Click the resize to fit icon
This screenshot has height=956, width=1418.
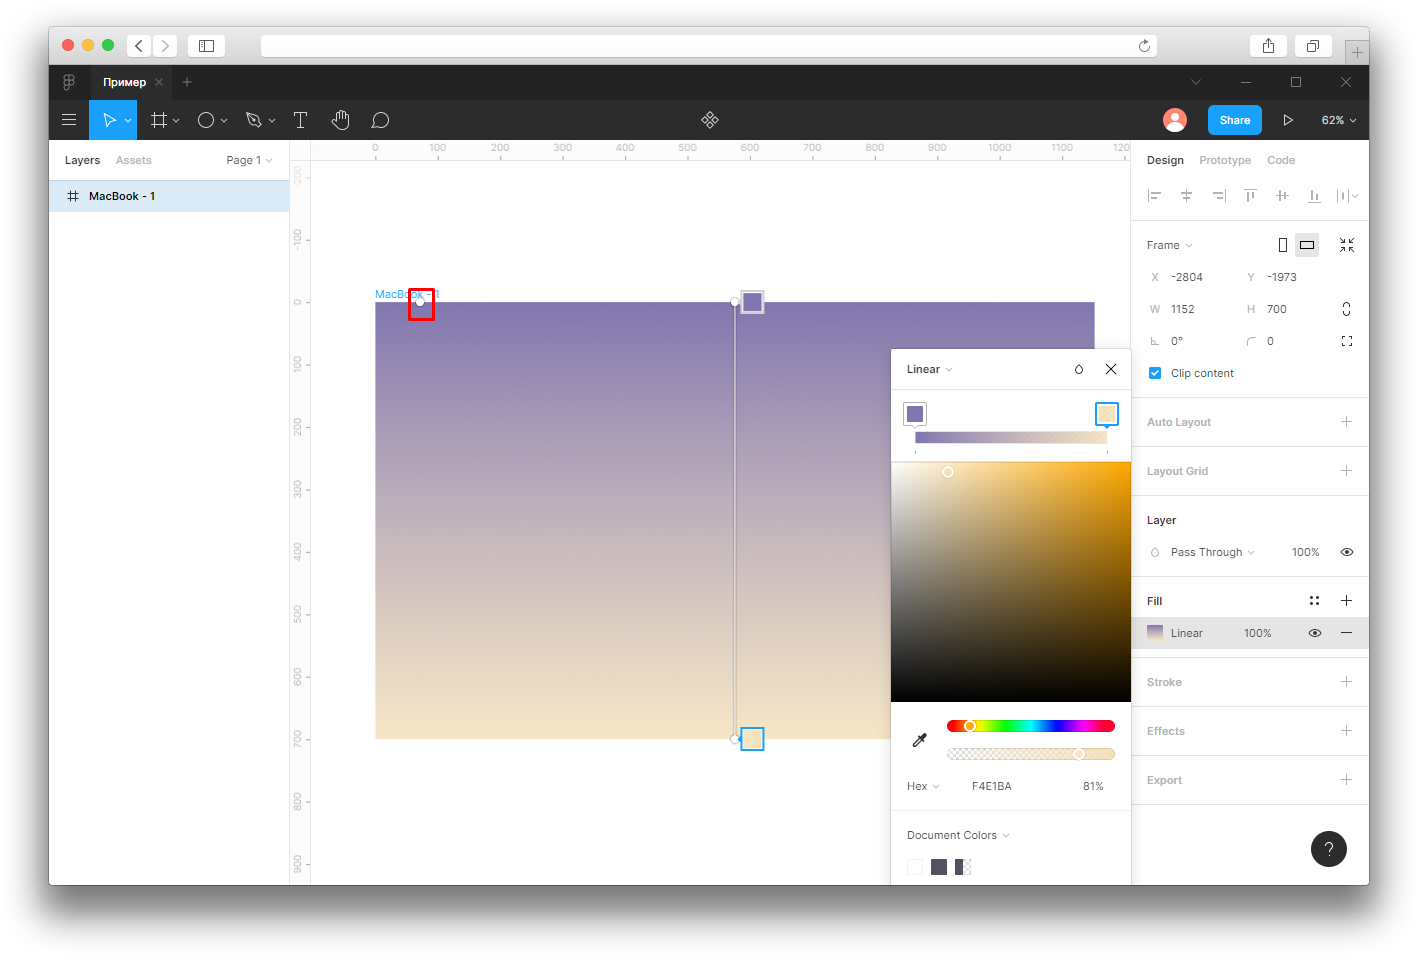point(1347,245)
